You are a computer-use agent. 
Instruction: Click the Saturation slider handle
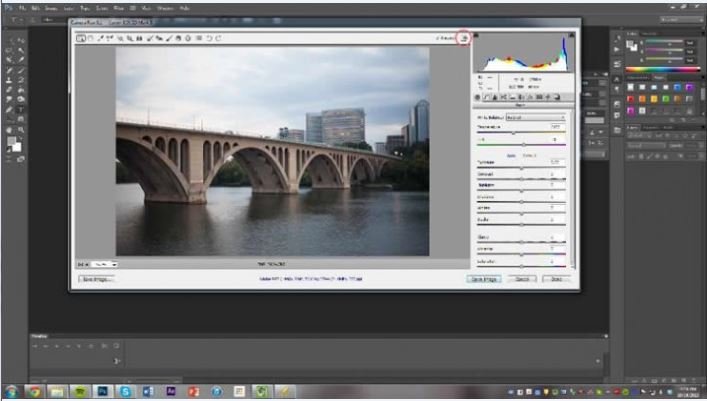pyautogui.click(x=522, y=266)
